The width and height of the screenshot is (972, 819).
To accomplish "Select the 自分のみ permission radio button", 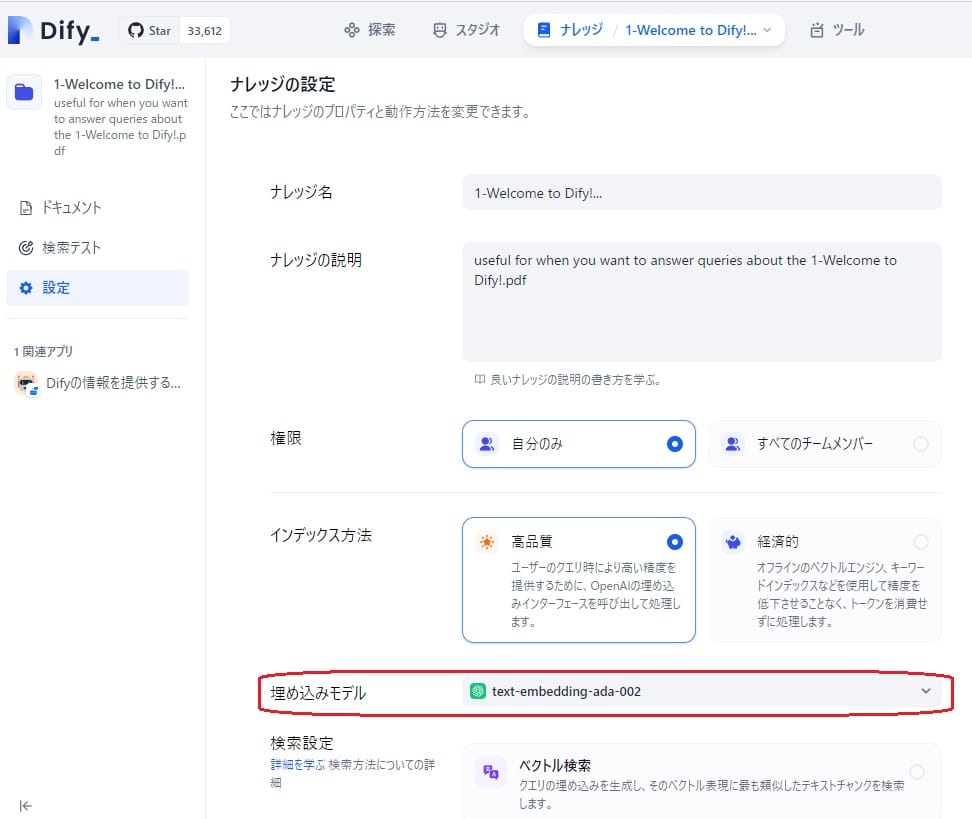I will [x=673, y=444].
